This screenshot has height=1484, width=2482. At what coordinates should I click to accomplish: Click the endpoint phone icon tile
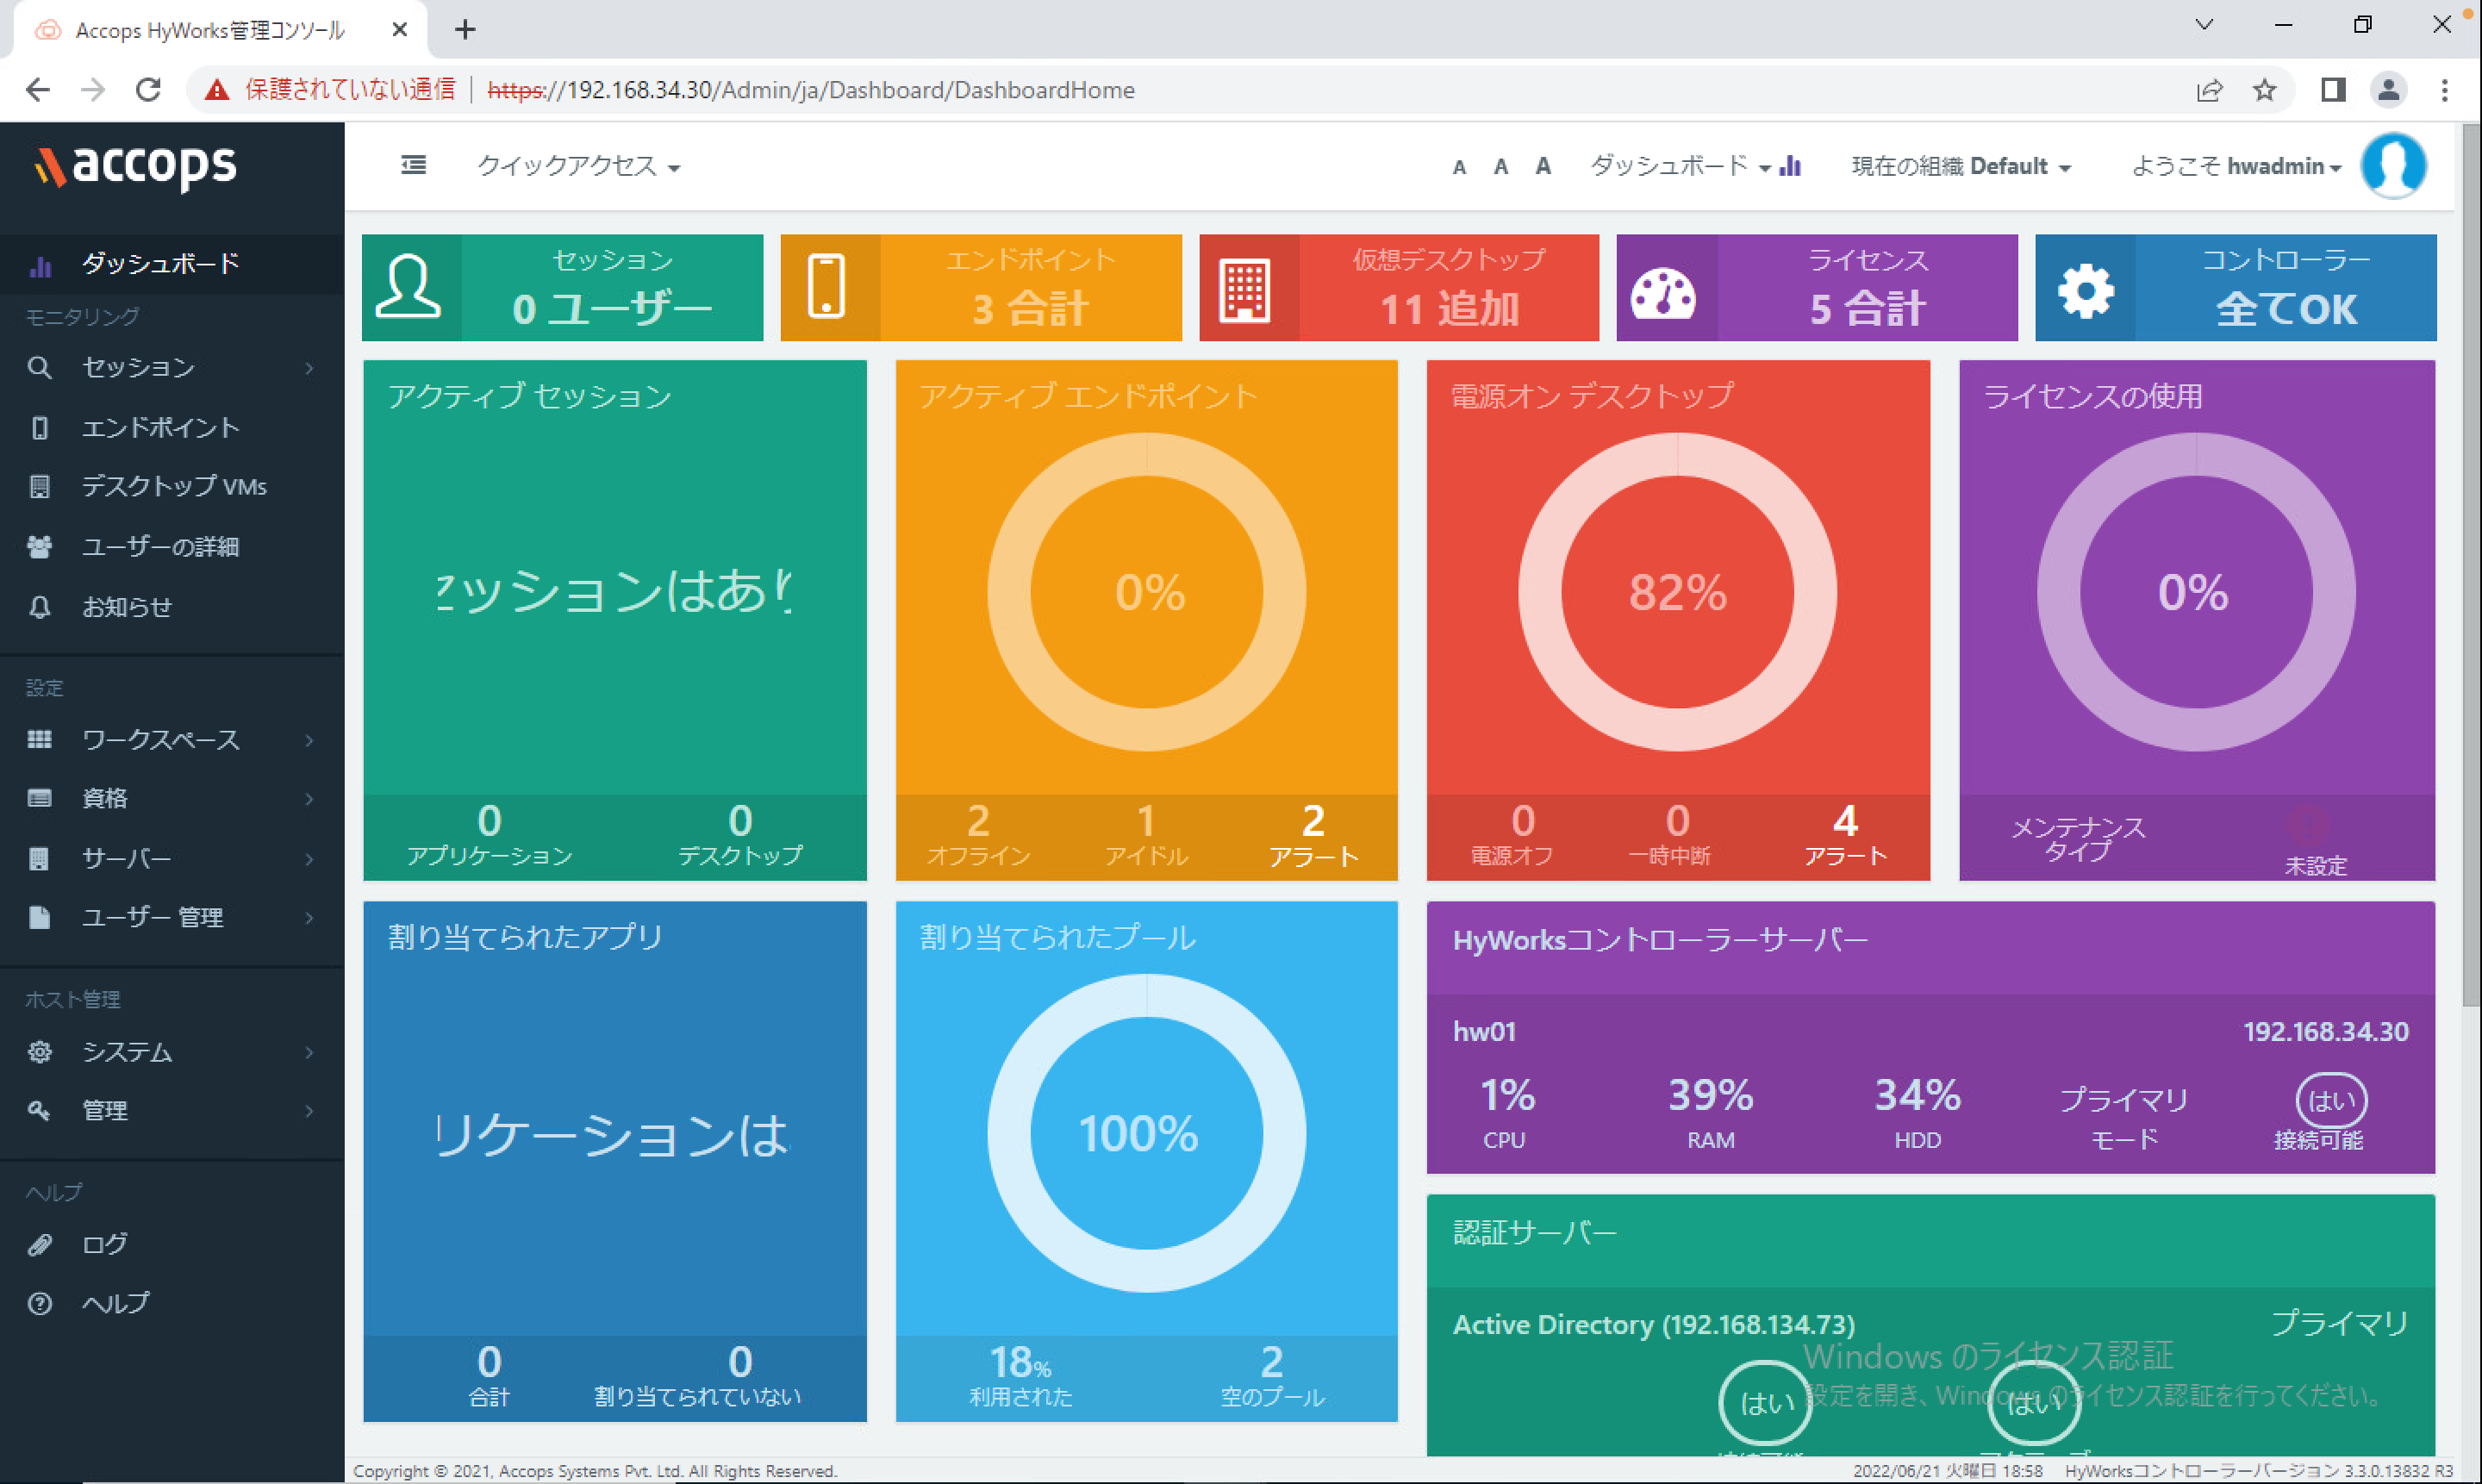828,288
